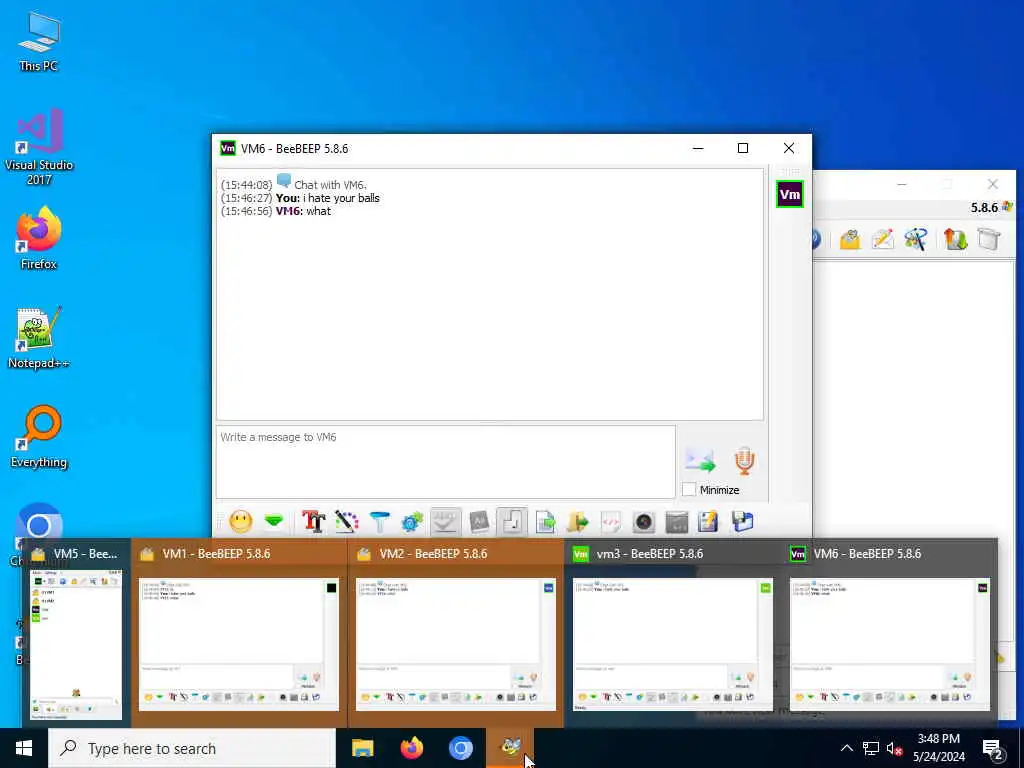Click the message "i hate your balls"

pos(341,198)
